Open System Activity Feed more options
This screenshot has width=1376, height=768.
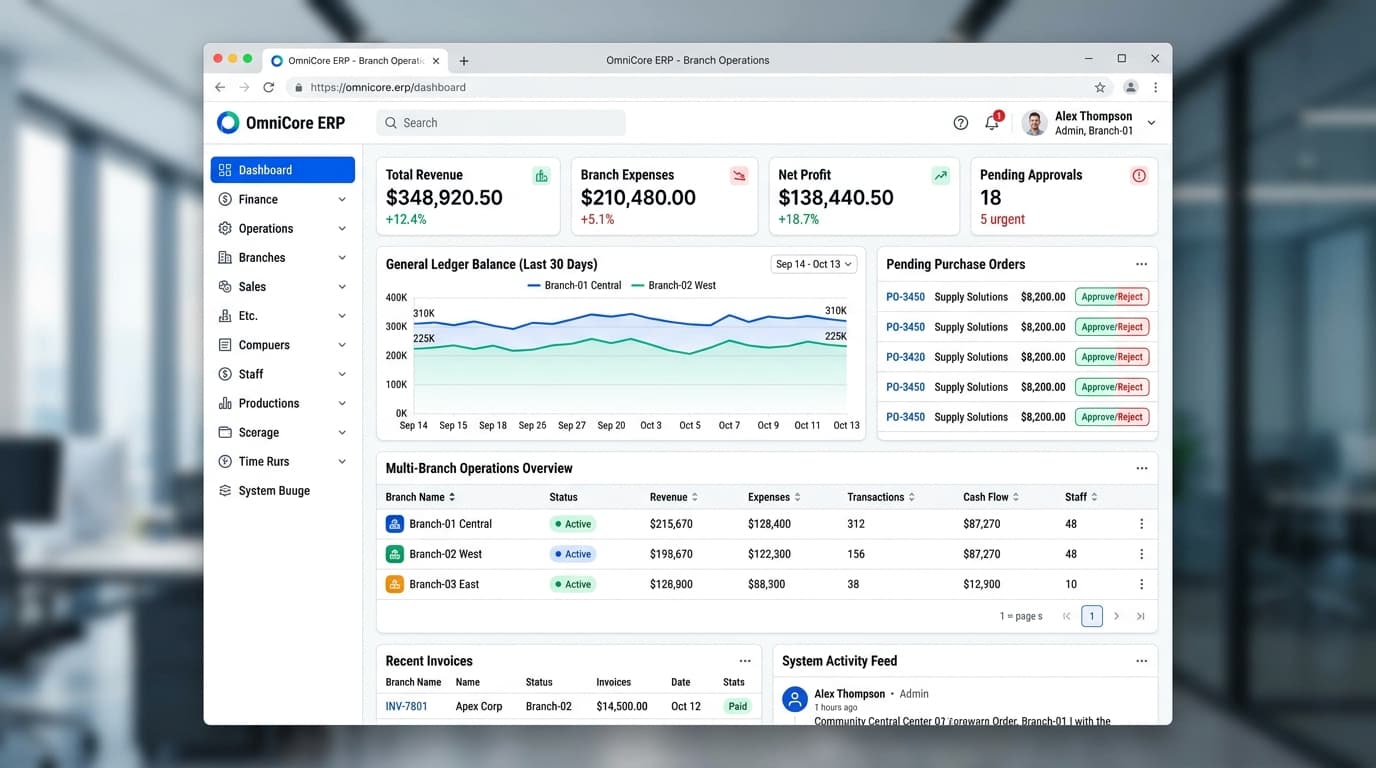tap(1141, 661)
